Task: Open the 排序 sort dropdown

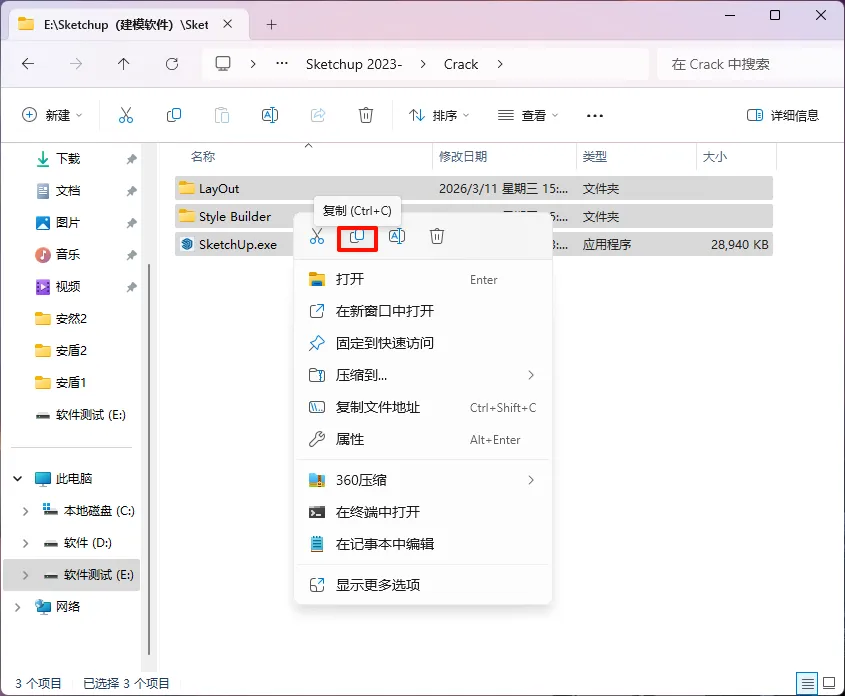Action: [439, 115]
